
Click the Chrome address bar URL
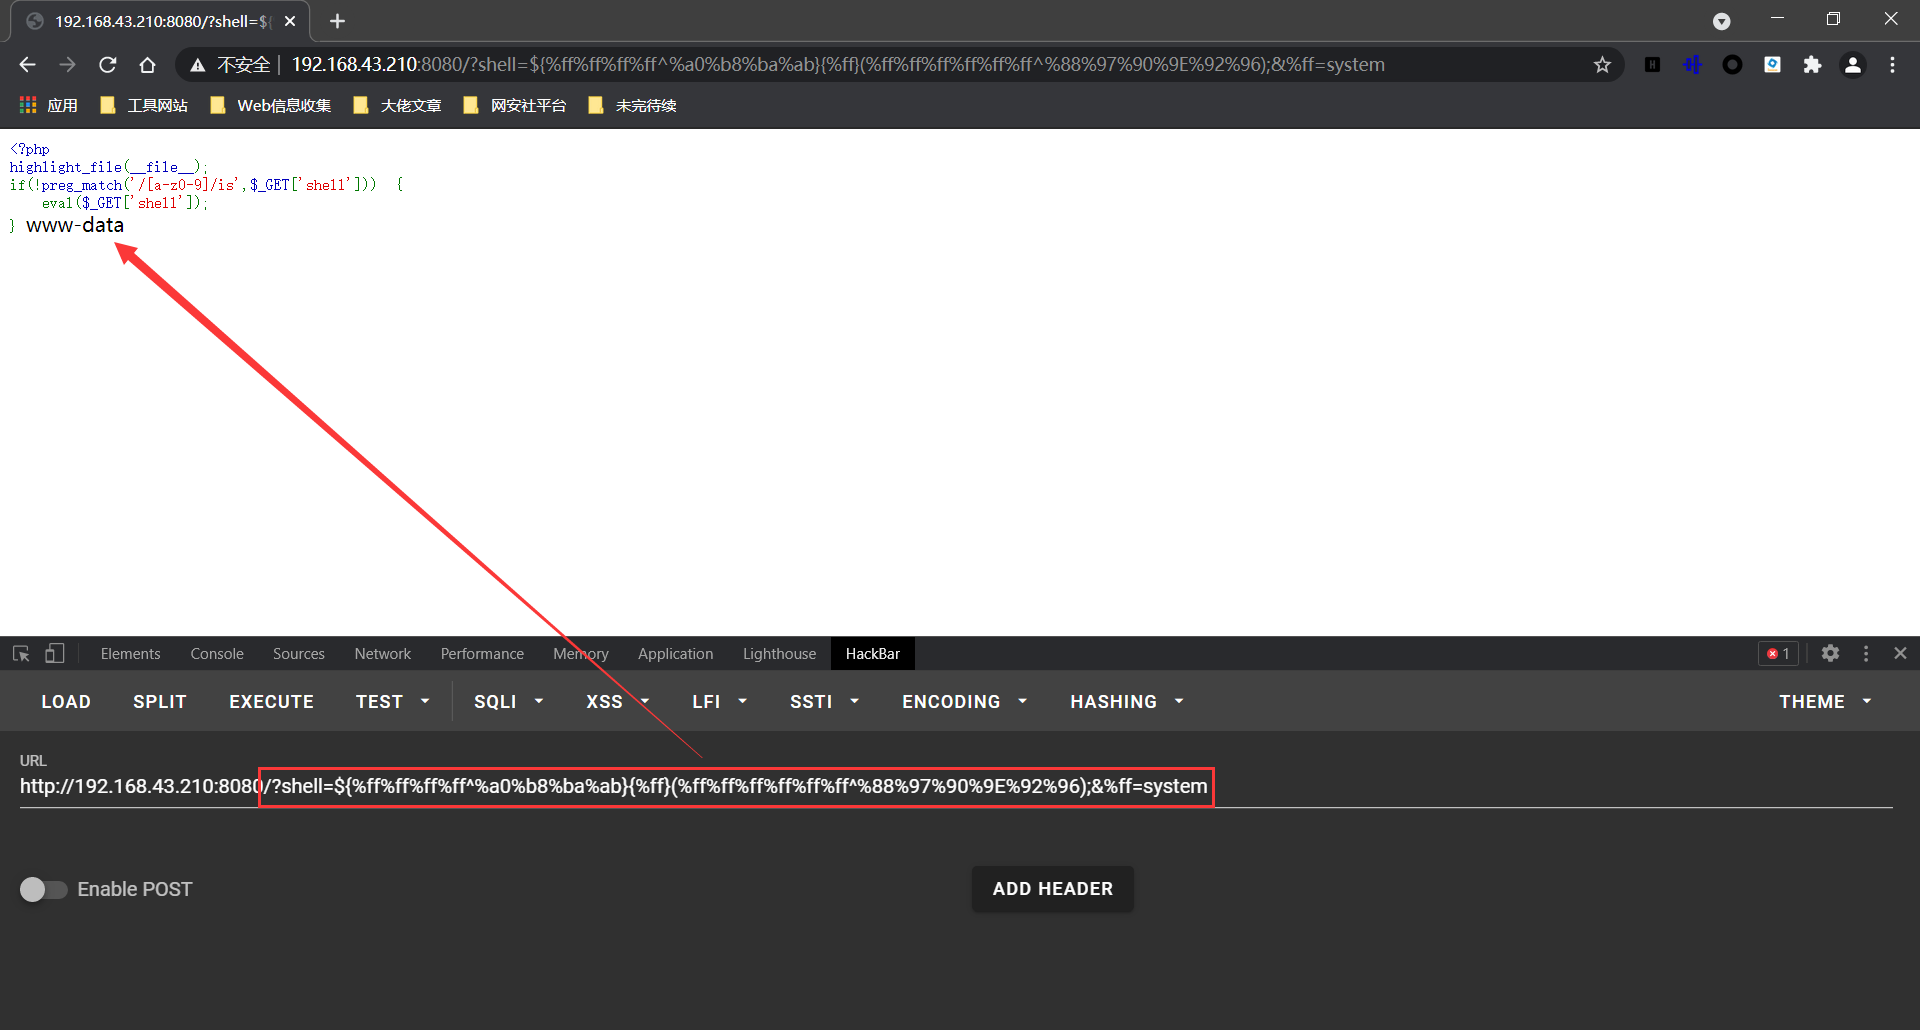tap(838, 65)
